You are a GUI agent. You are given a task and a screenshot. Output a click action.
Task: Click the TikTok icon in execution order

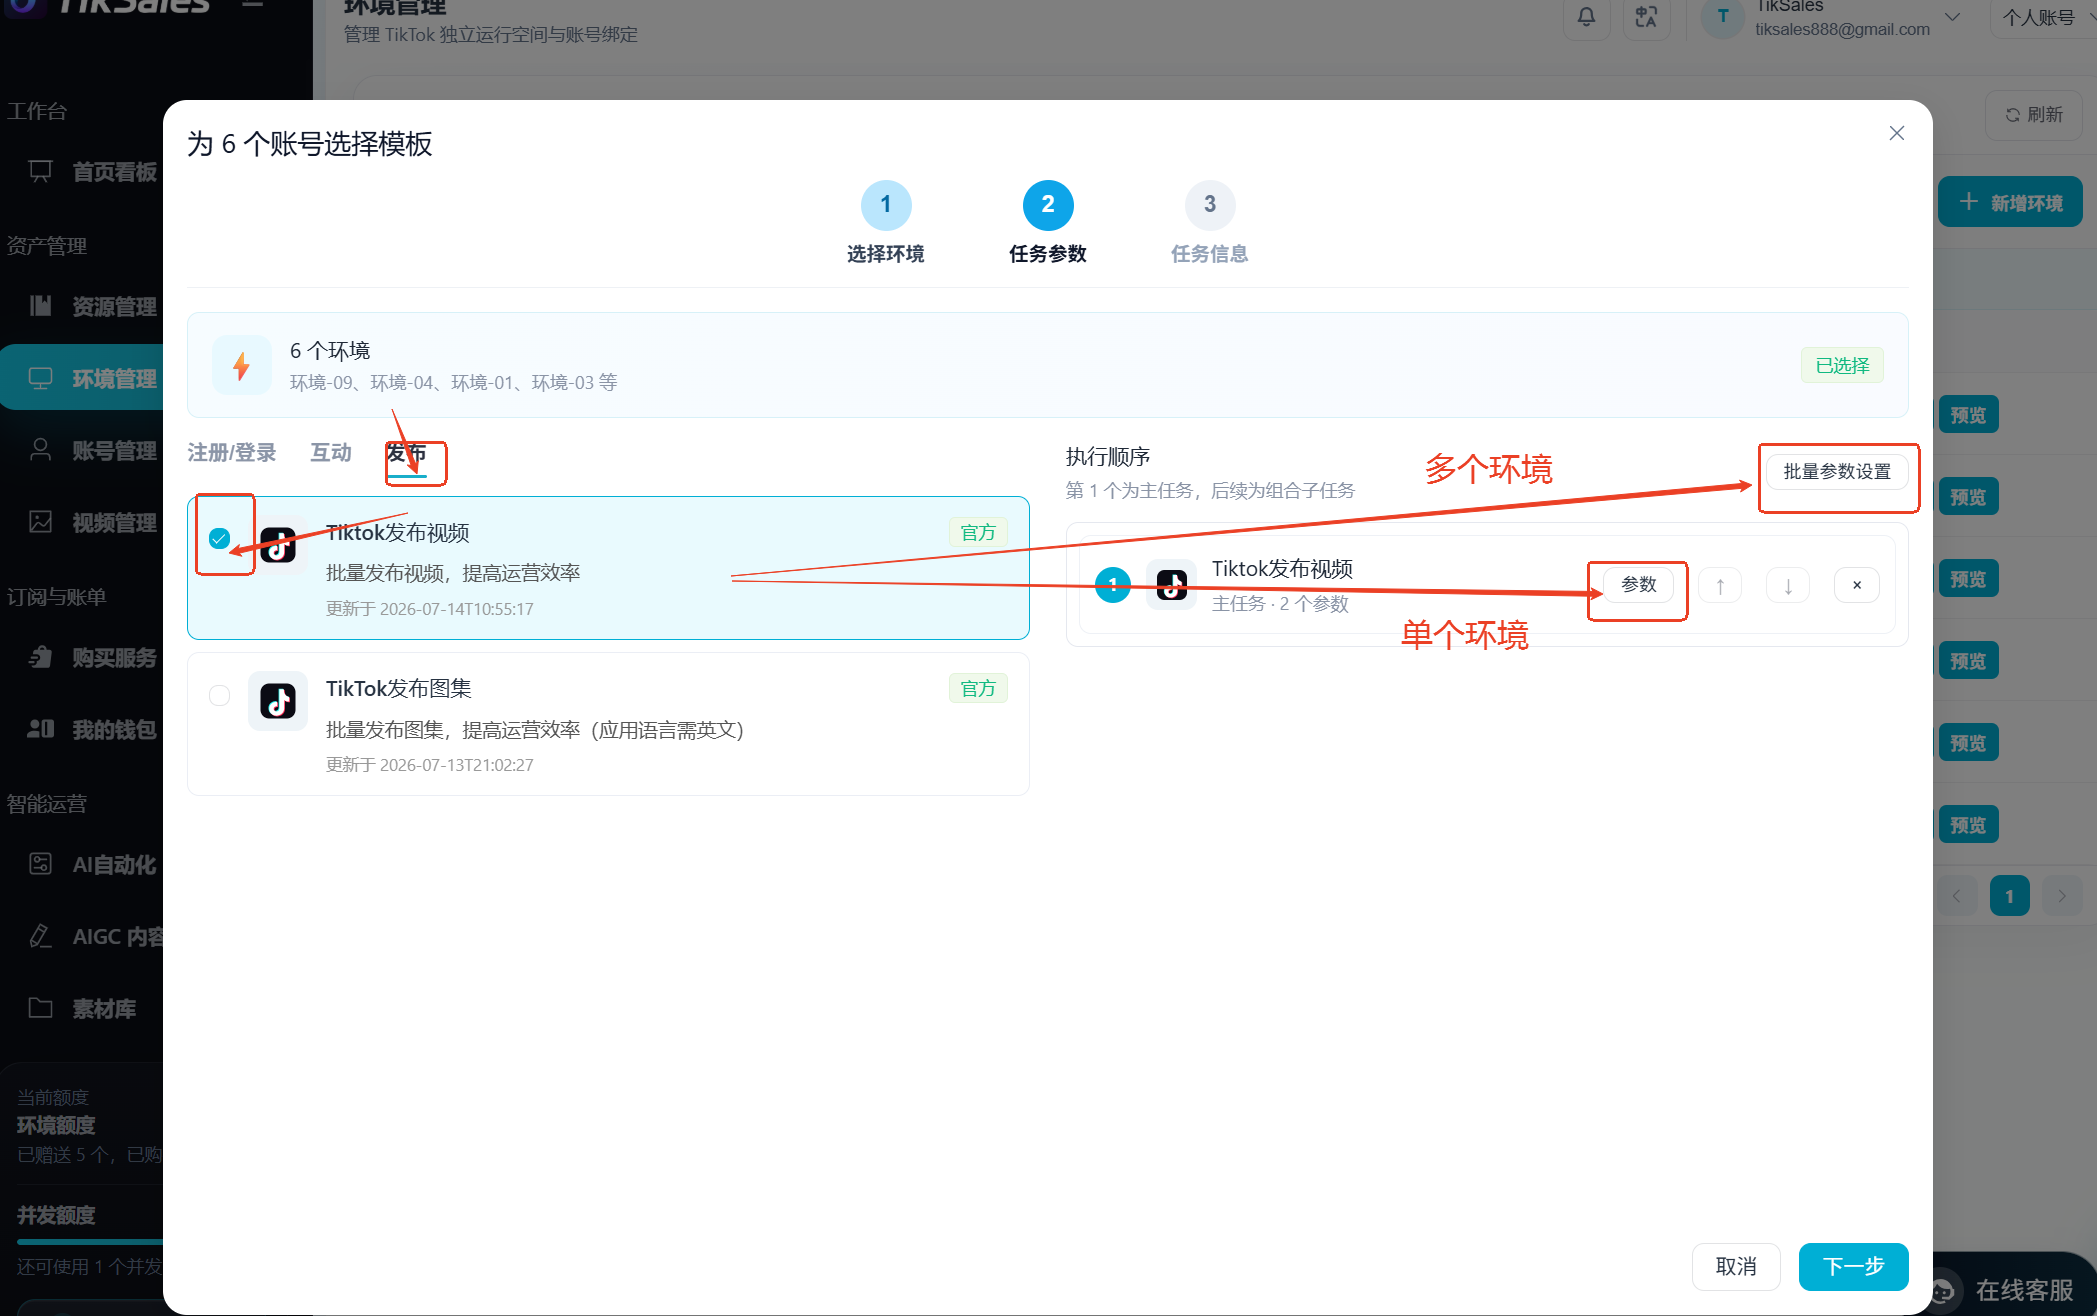[1171, 585]
